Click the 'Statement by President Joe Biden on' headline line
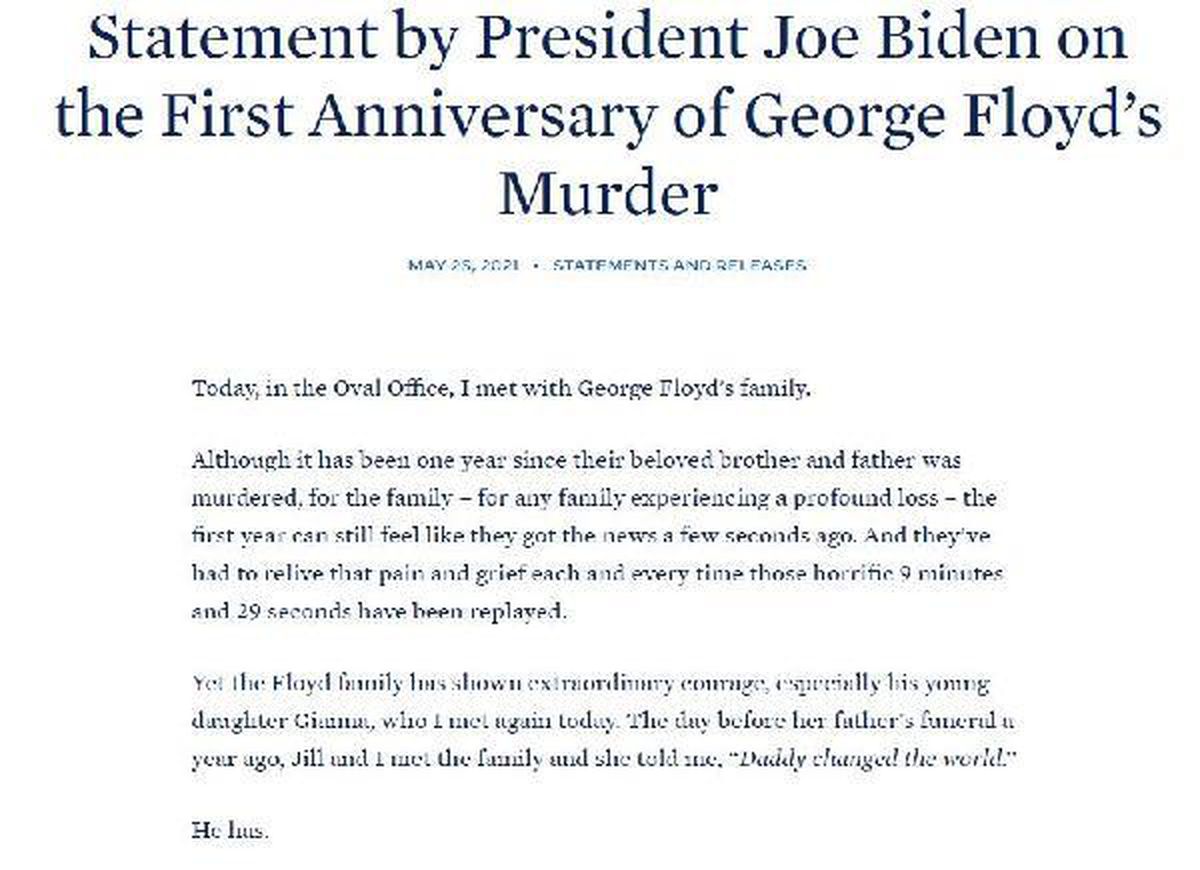This screenshot has height=870, width=1200. click(x=607, y=38)
